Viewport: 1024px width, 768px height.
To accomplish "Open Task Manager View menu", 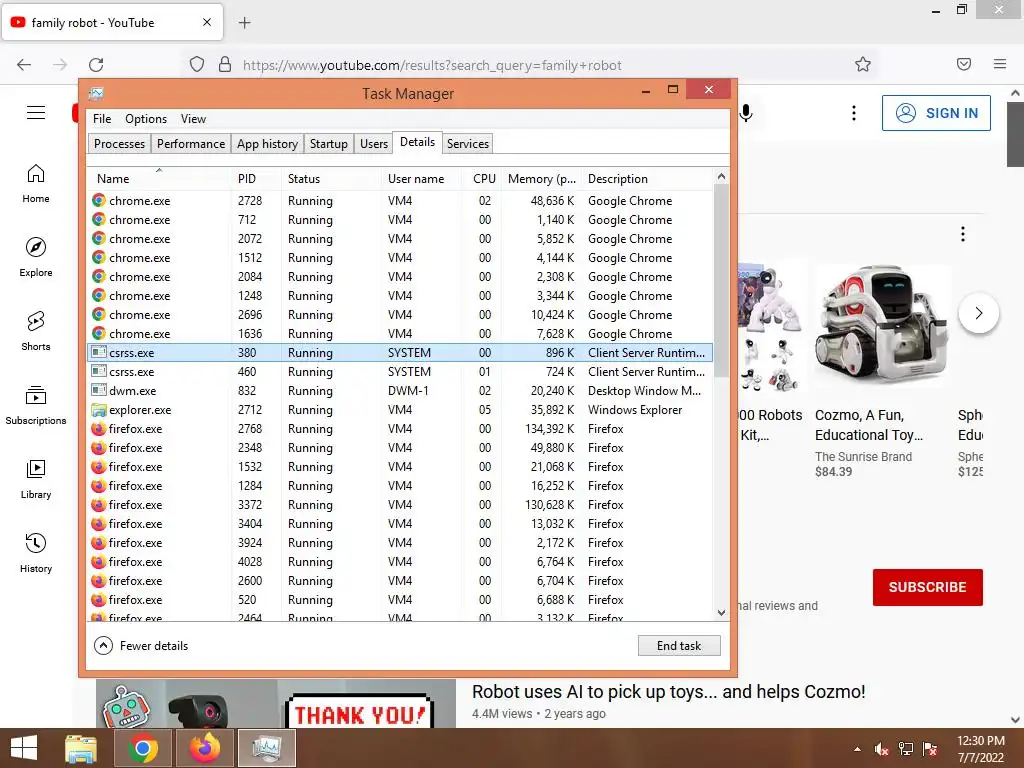I will 193,119.
